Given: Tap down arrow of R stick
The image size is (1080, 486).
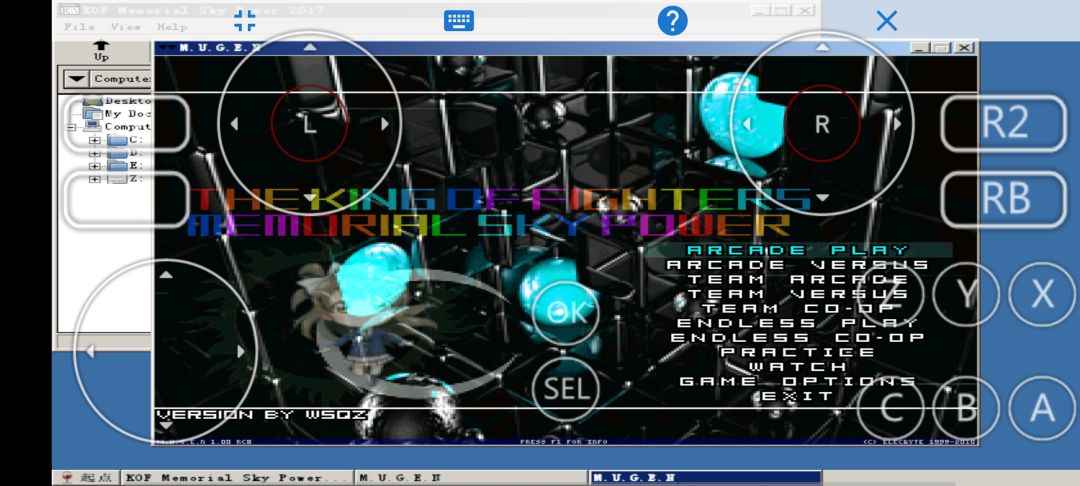Looking at the screenshot, I should (x=822, y=198).
